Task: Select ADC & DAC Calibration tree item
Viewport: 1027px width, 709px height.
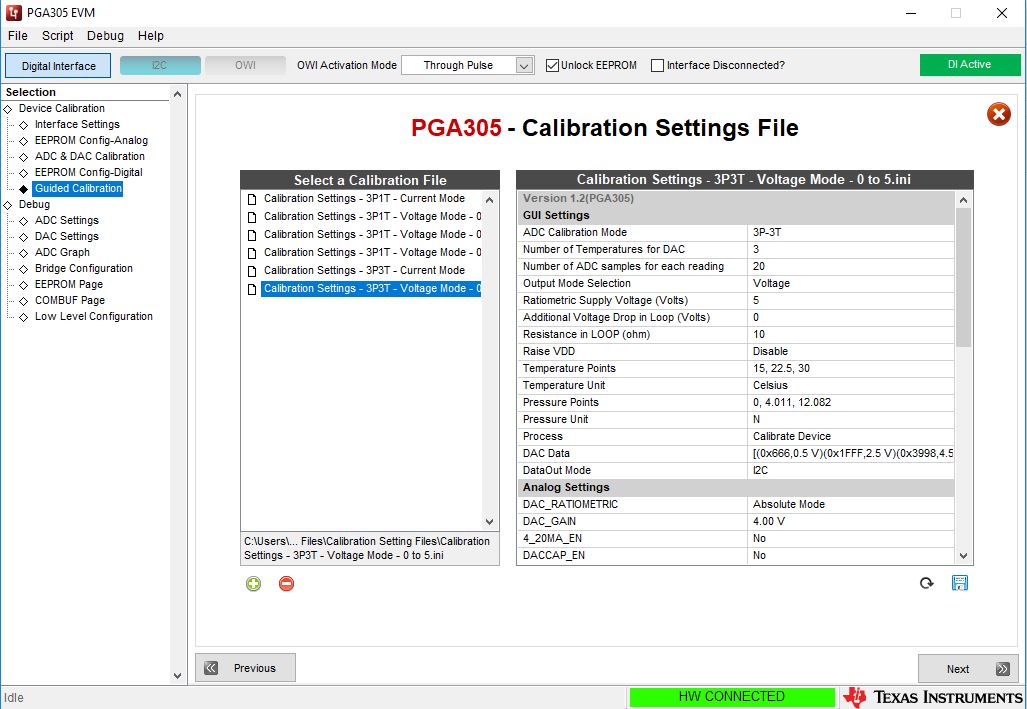Action: [x=90, y=157]
